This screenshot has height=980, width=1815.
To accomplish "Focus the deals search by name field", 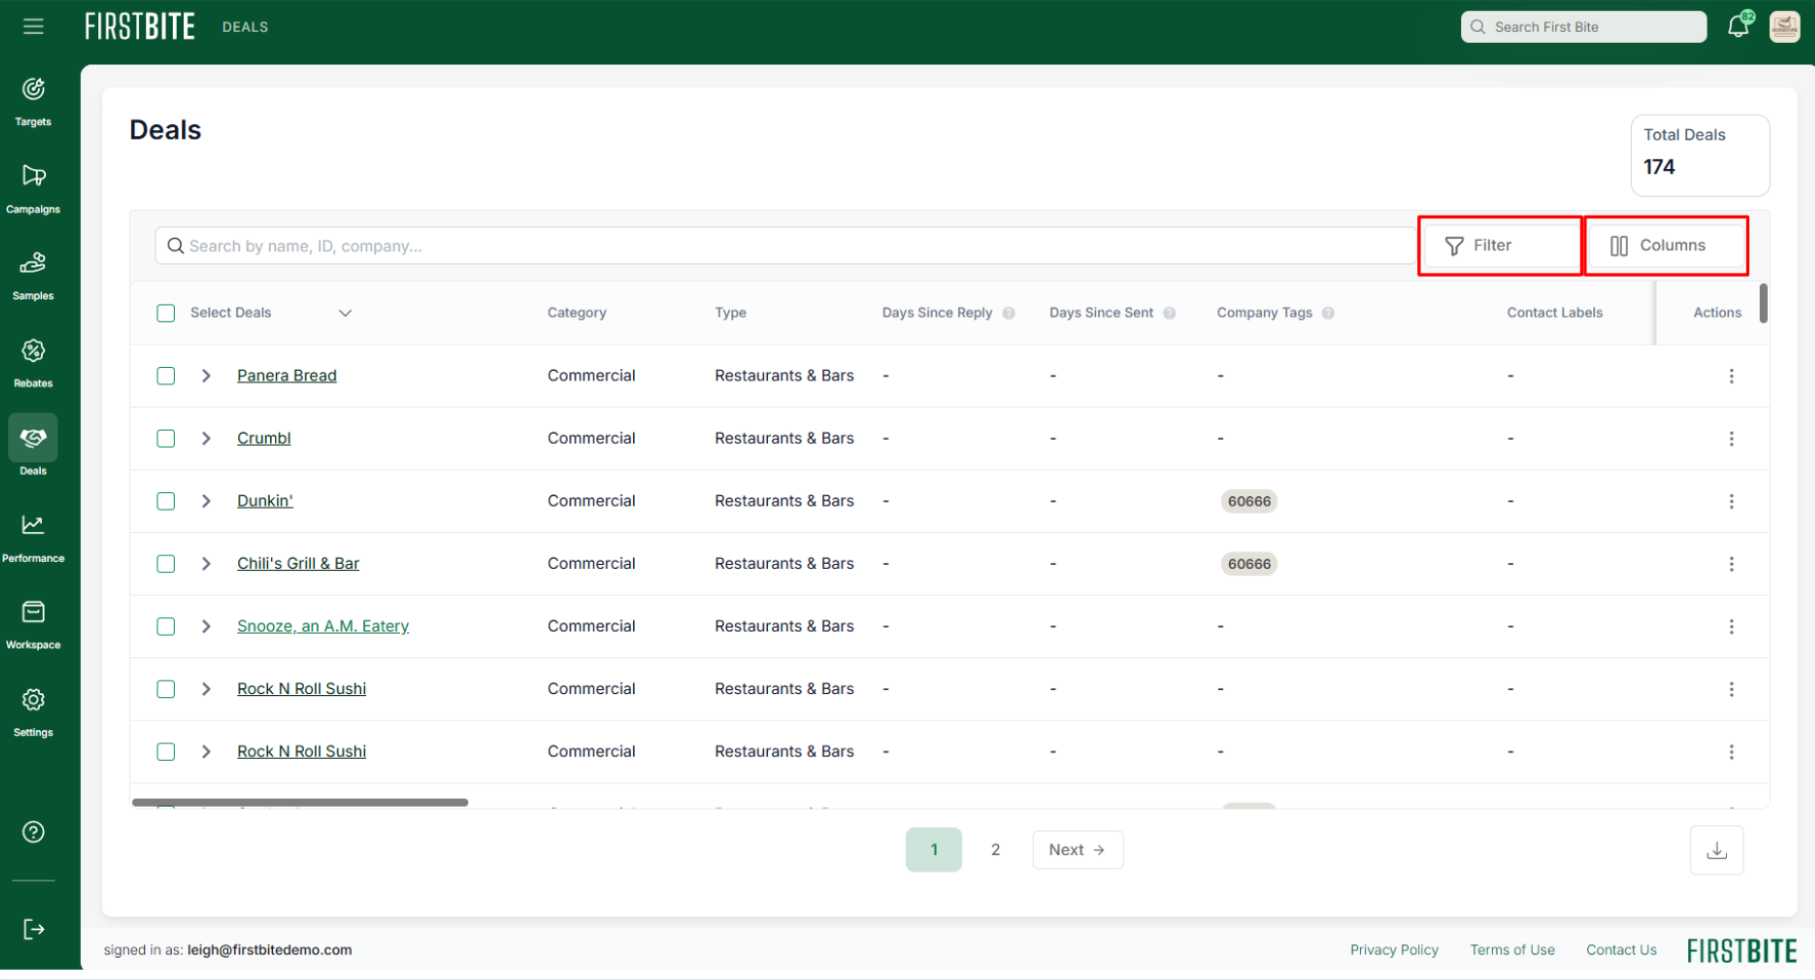I will pyautogui.click(x=785, y=246).
